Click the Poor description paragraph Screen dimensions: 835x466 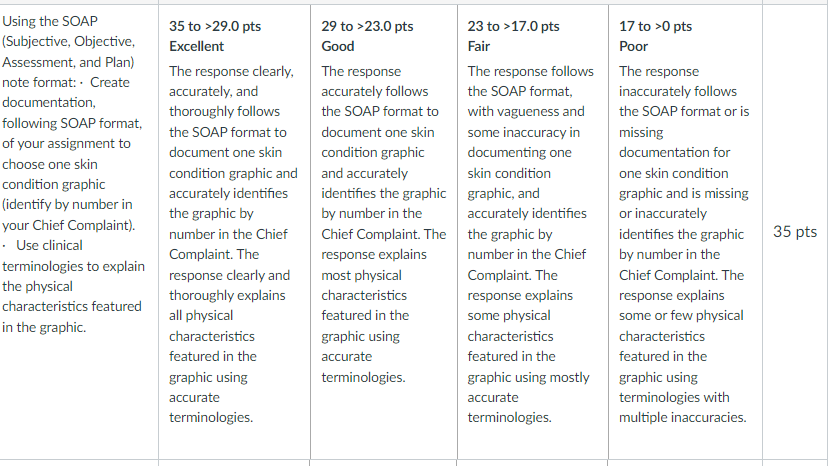tap(684, 244)
